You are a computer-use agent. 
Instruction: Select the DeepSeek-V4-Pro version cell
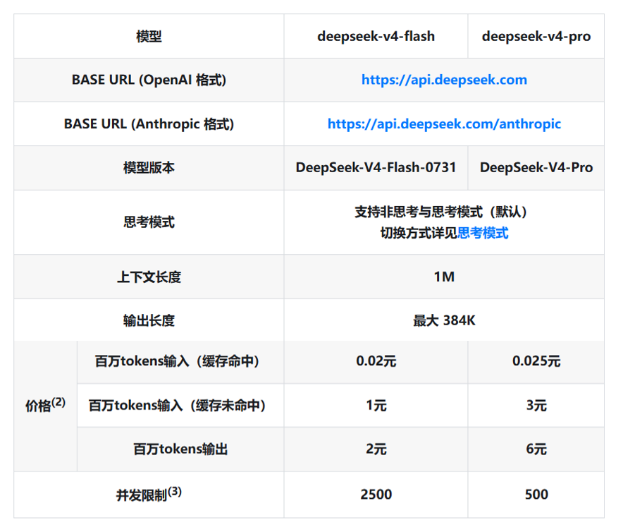(536, 167)
